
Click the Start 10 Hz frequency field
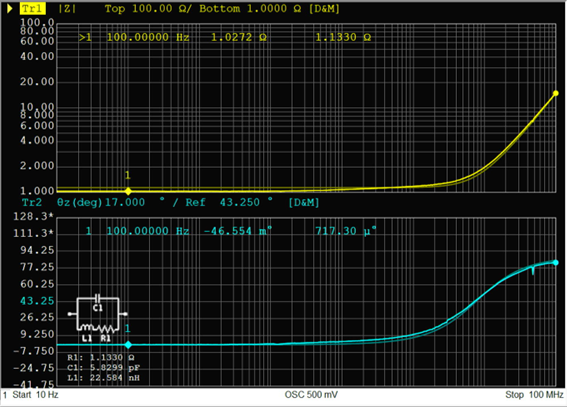[35, 395]
